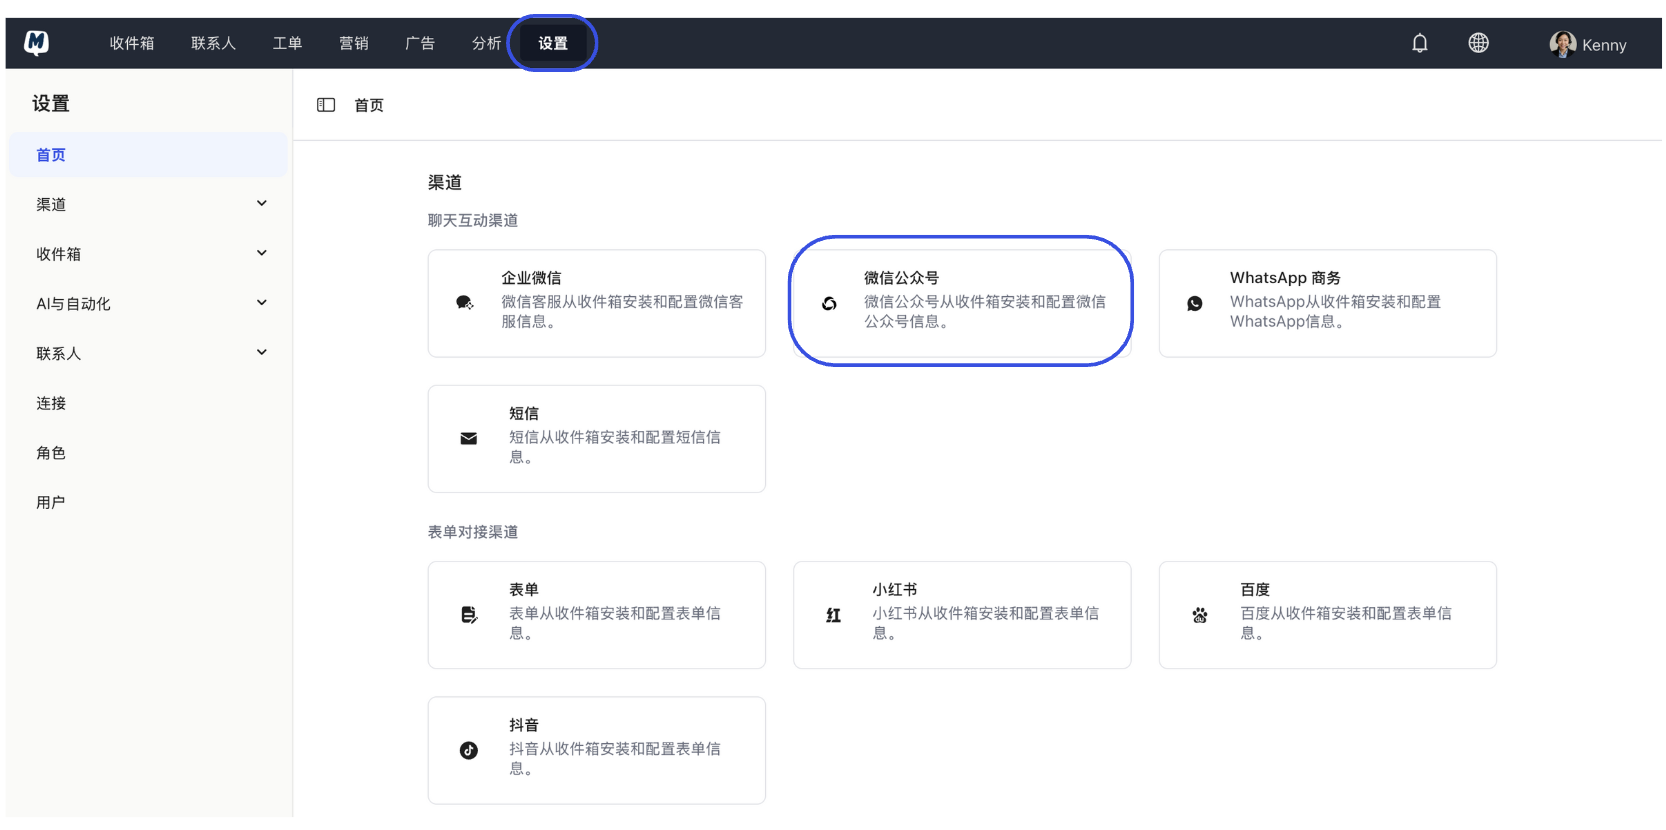1666x830 pixels.
Task: Open the WhatsApp 商务 channel card
Action: [x=1328, y=303]
